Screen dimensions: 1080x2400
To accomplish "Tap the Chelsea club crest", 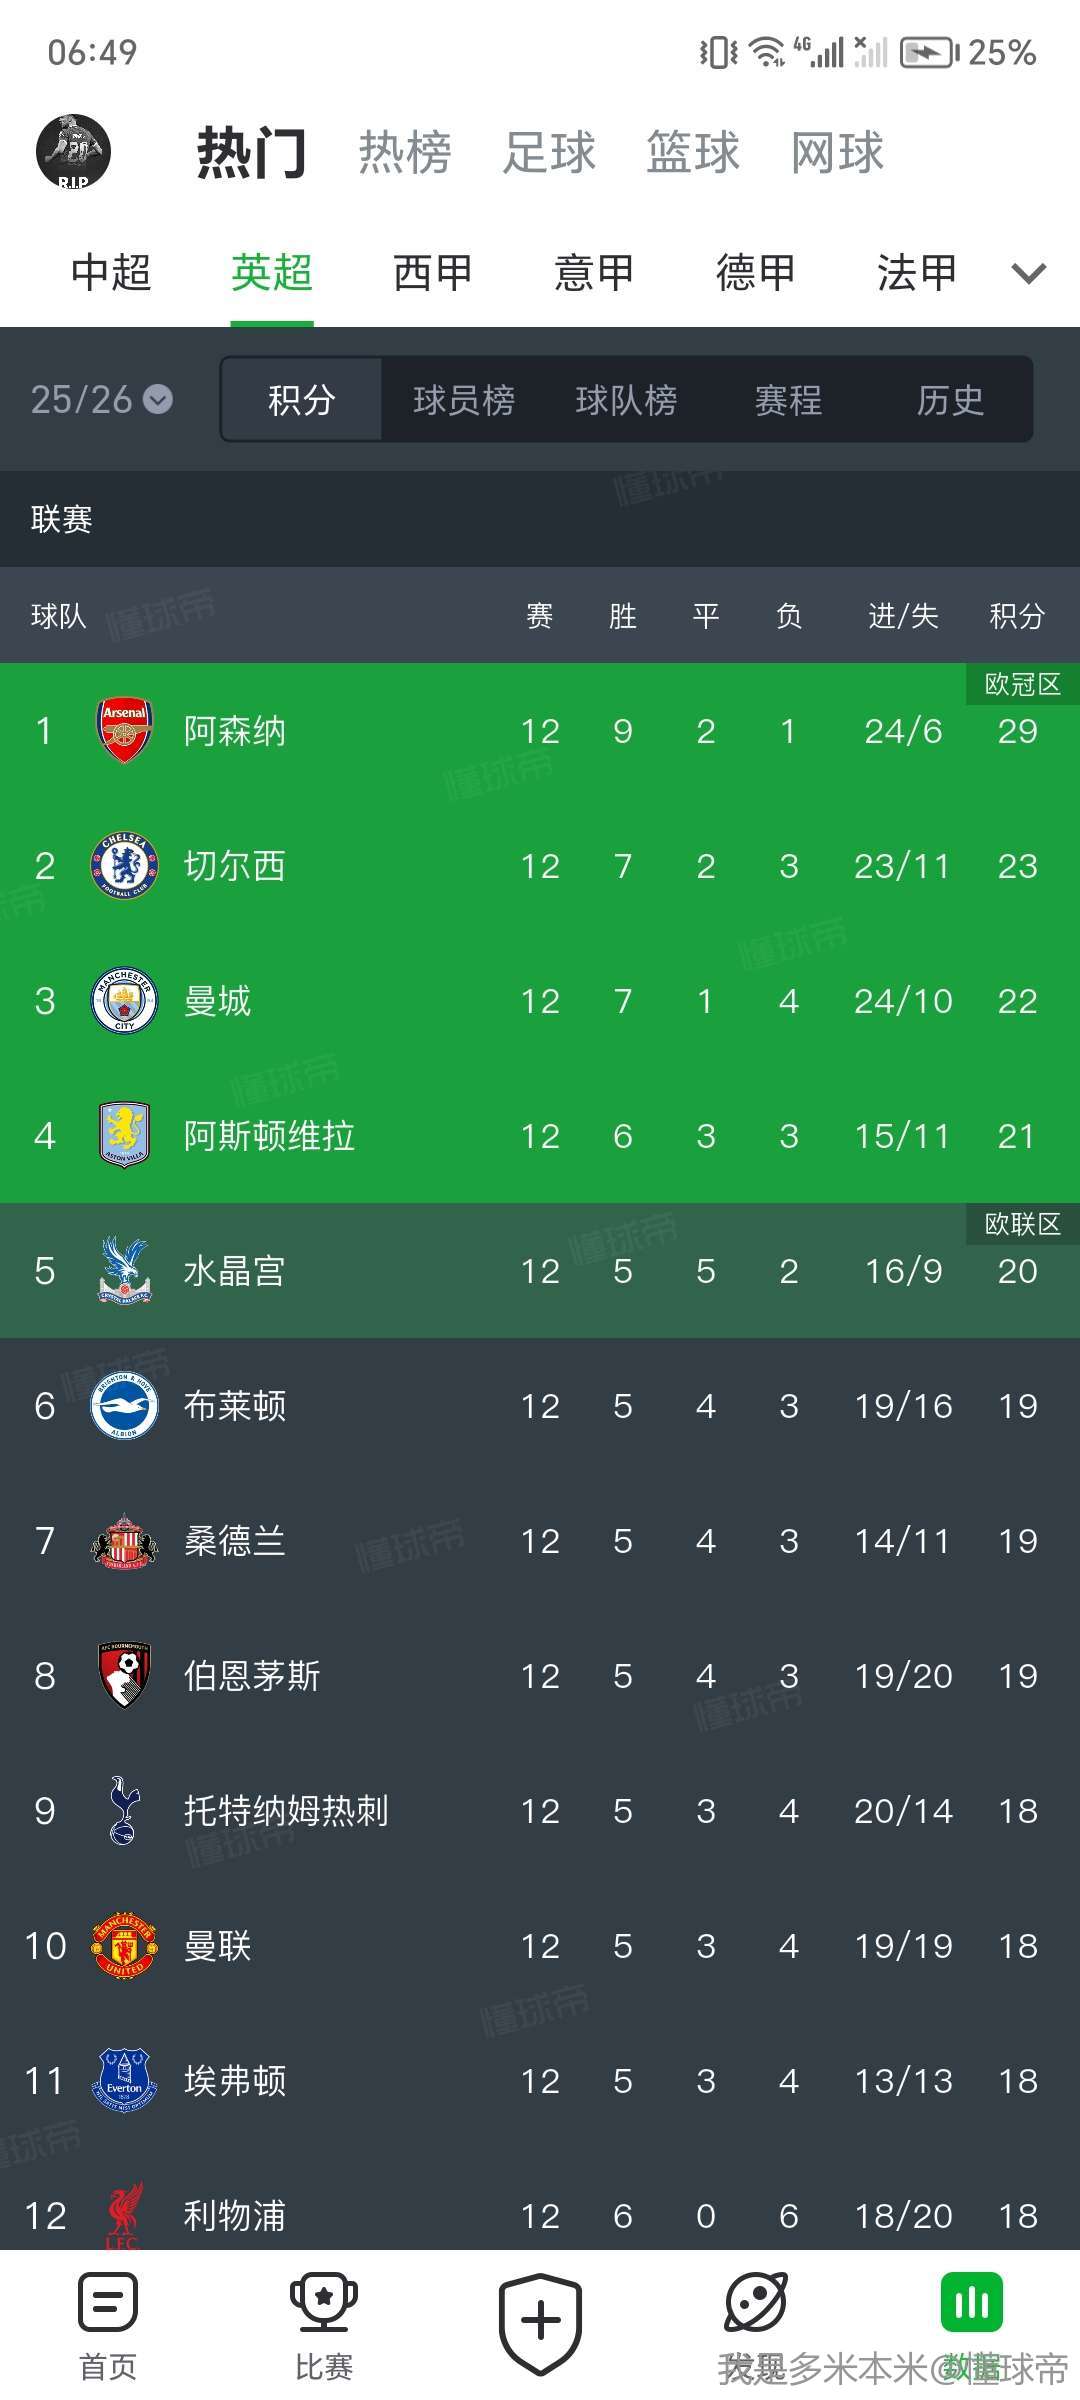I will coord(124,866).
